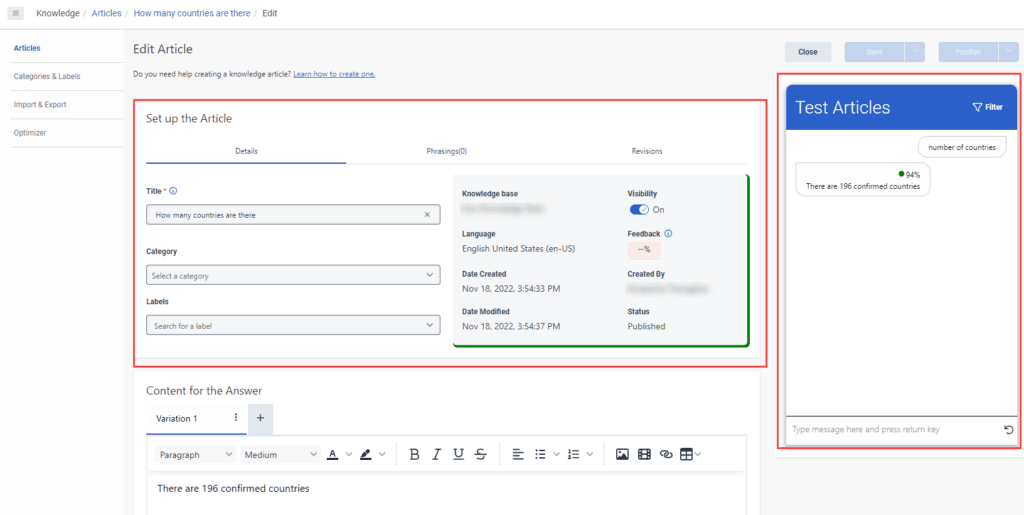The image size is (1024, 515).
Task: Apply strikethrough formatting
Action: click(481, 454)
